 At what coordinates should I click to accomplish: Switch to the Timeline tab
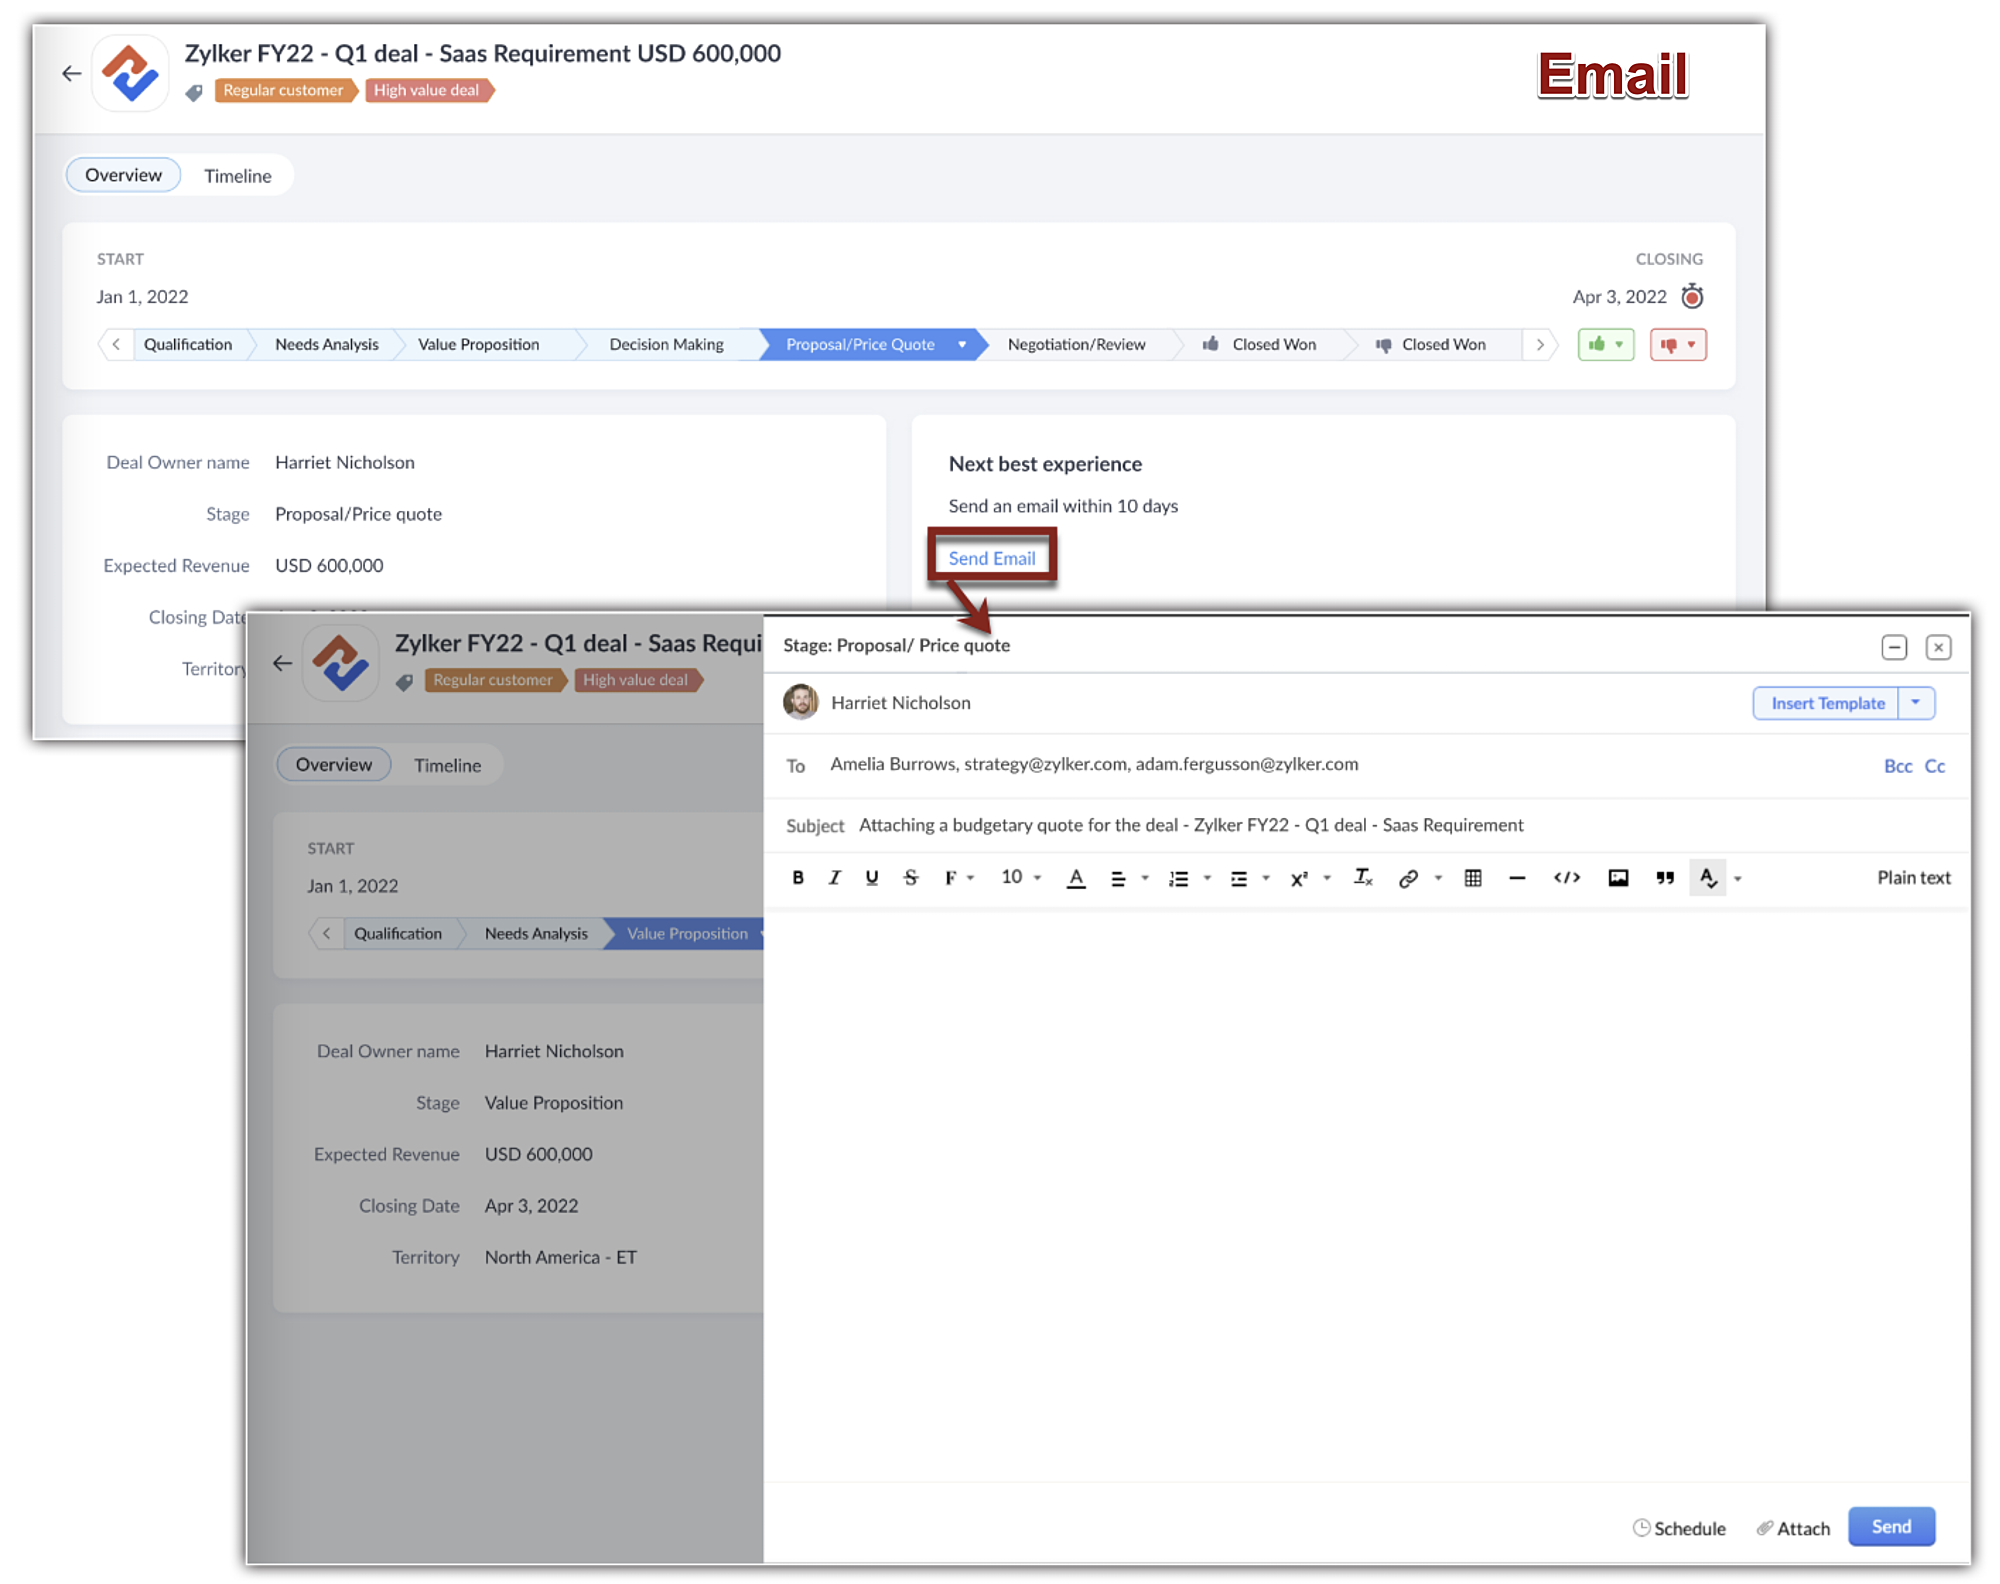click(x=238, y=176)
